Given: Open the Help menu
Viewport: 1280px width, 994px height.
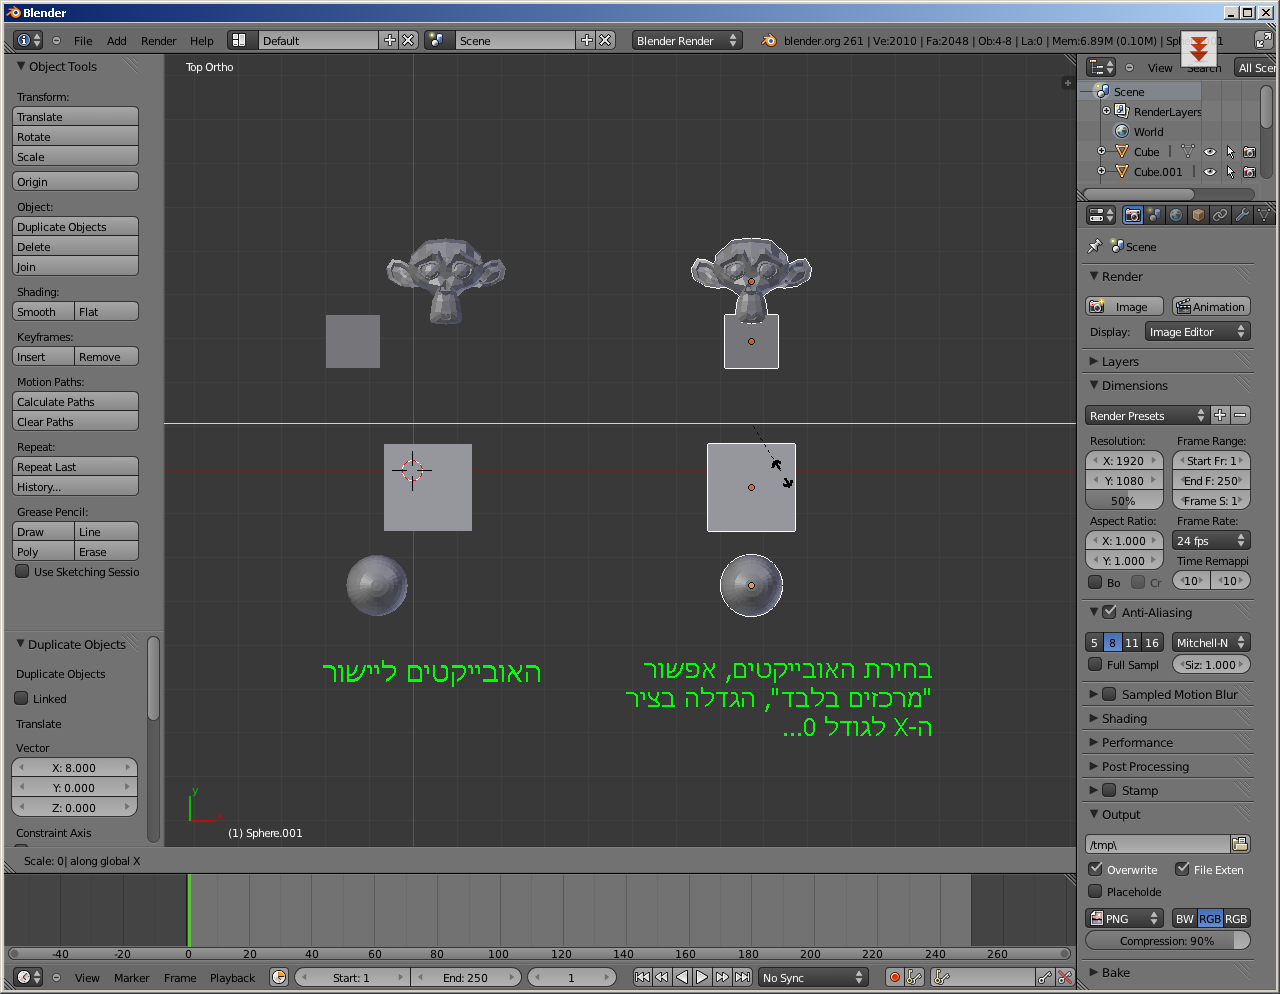Looking at the screenshot, I should point(202,41).
